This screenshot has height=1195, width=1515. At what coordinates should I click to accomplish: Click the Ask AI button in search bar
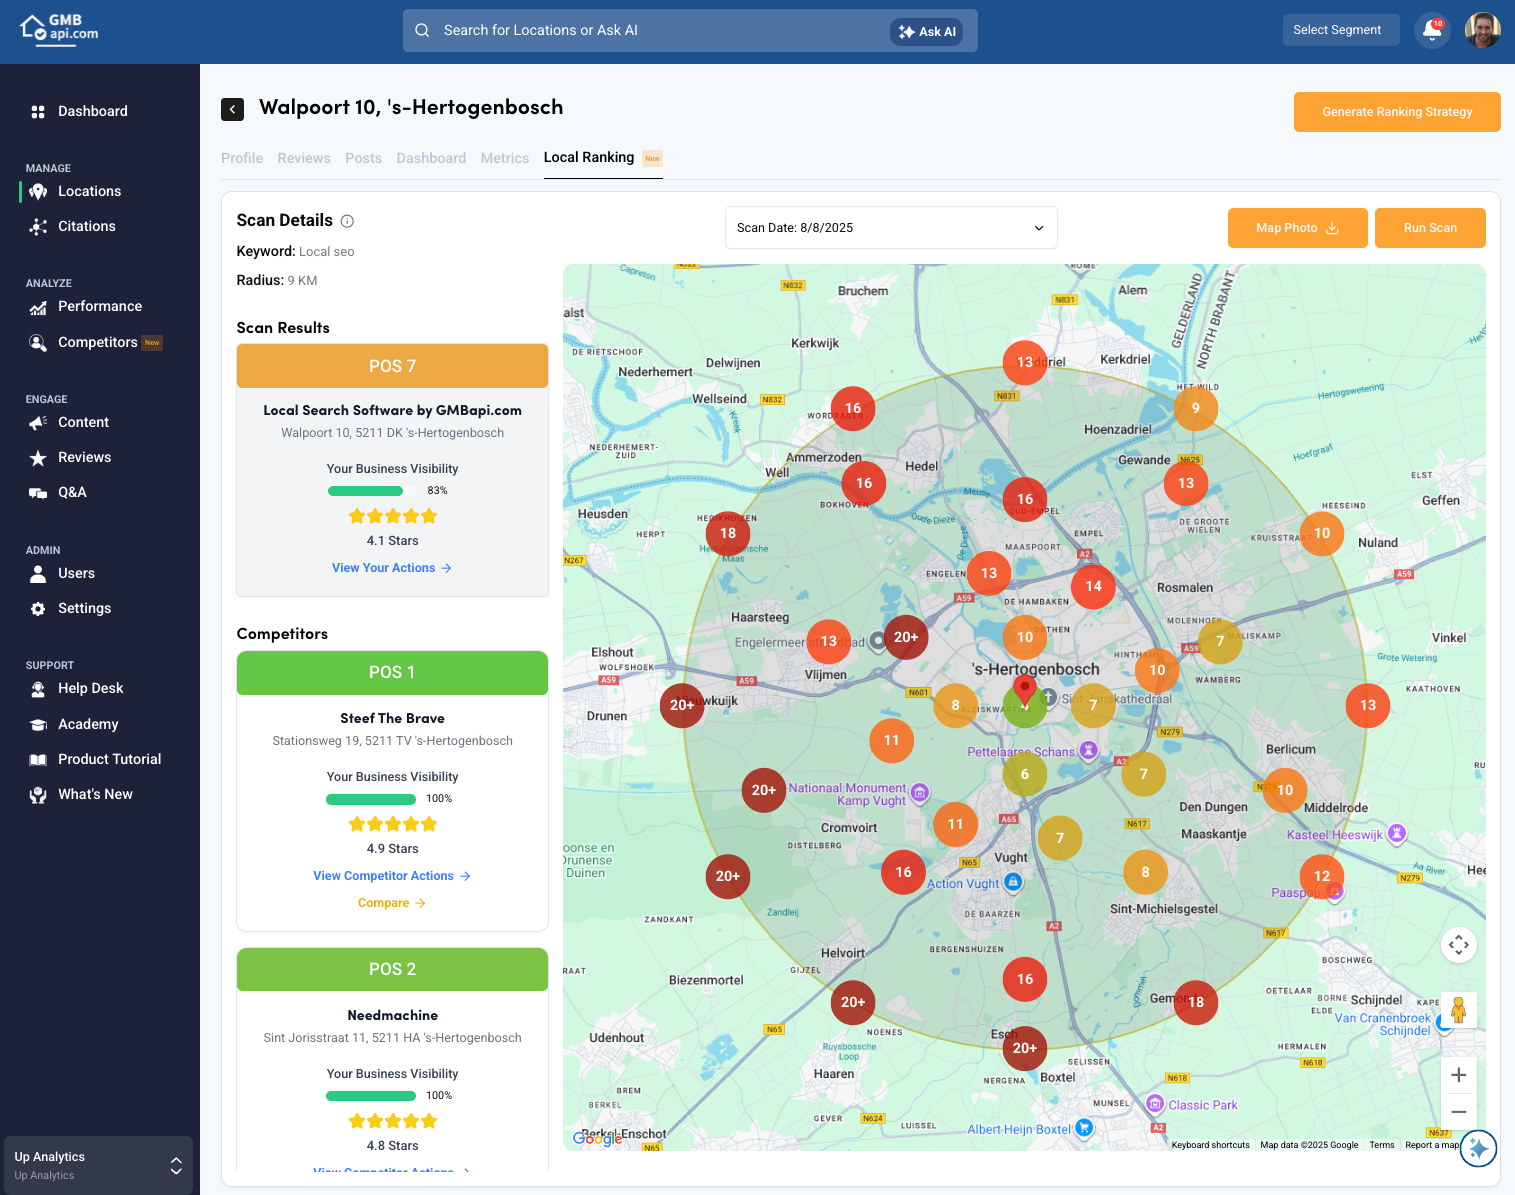[927, 32]
